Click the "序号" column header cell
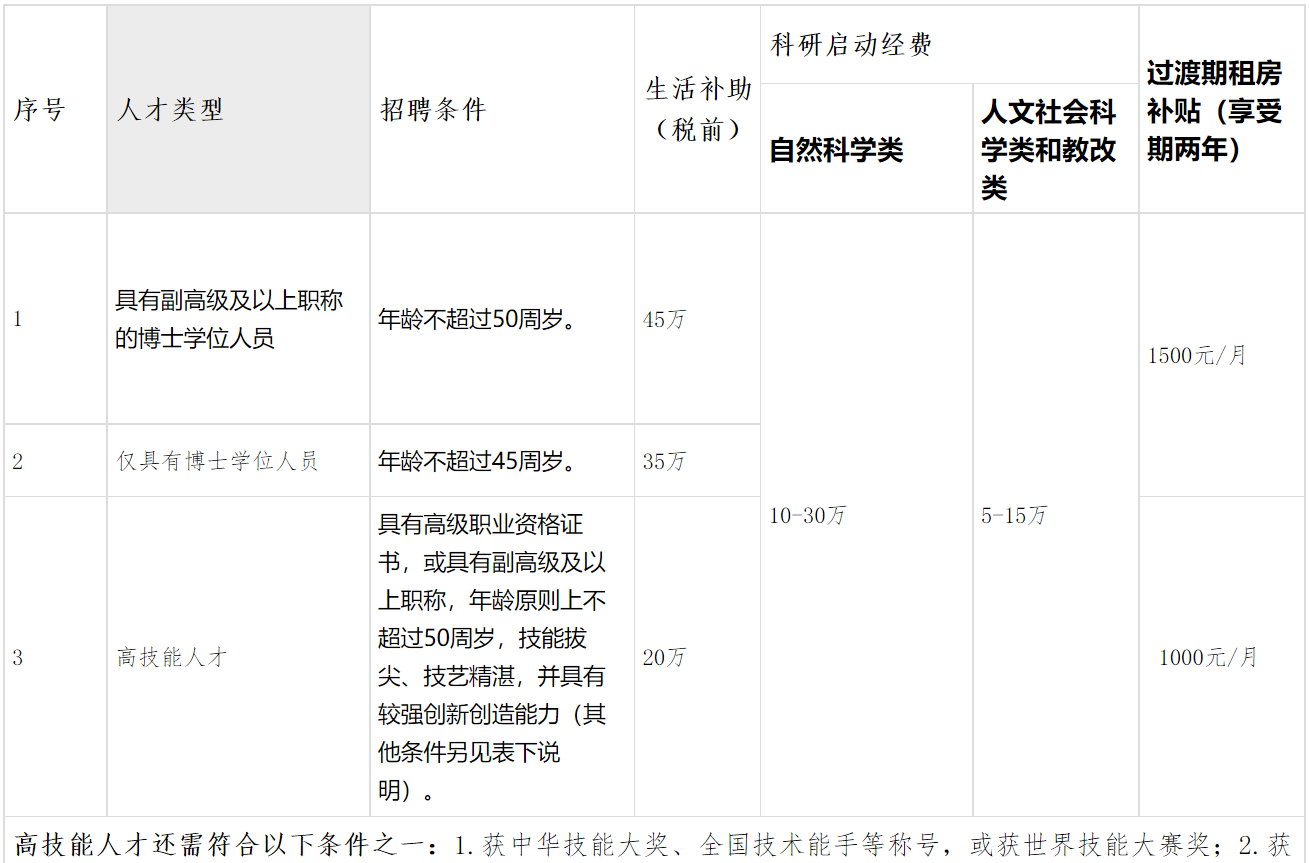Screen dimensions: 1309x863 click(x=40, y=110)
